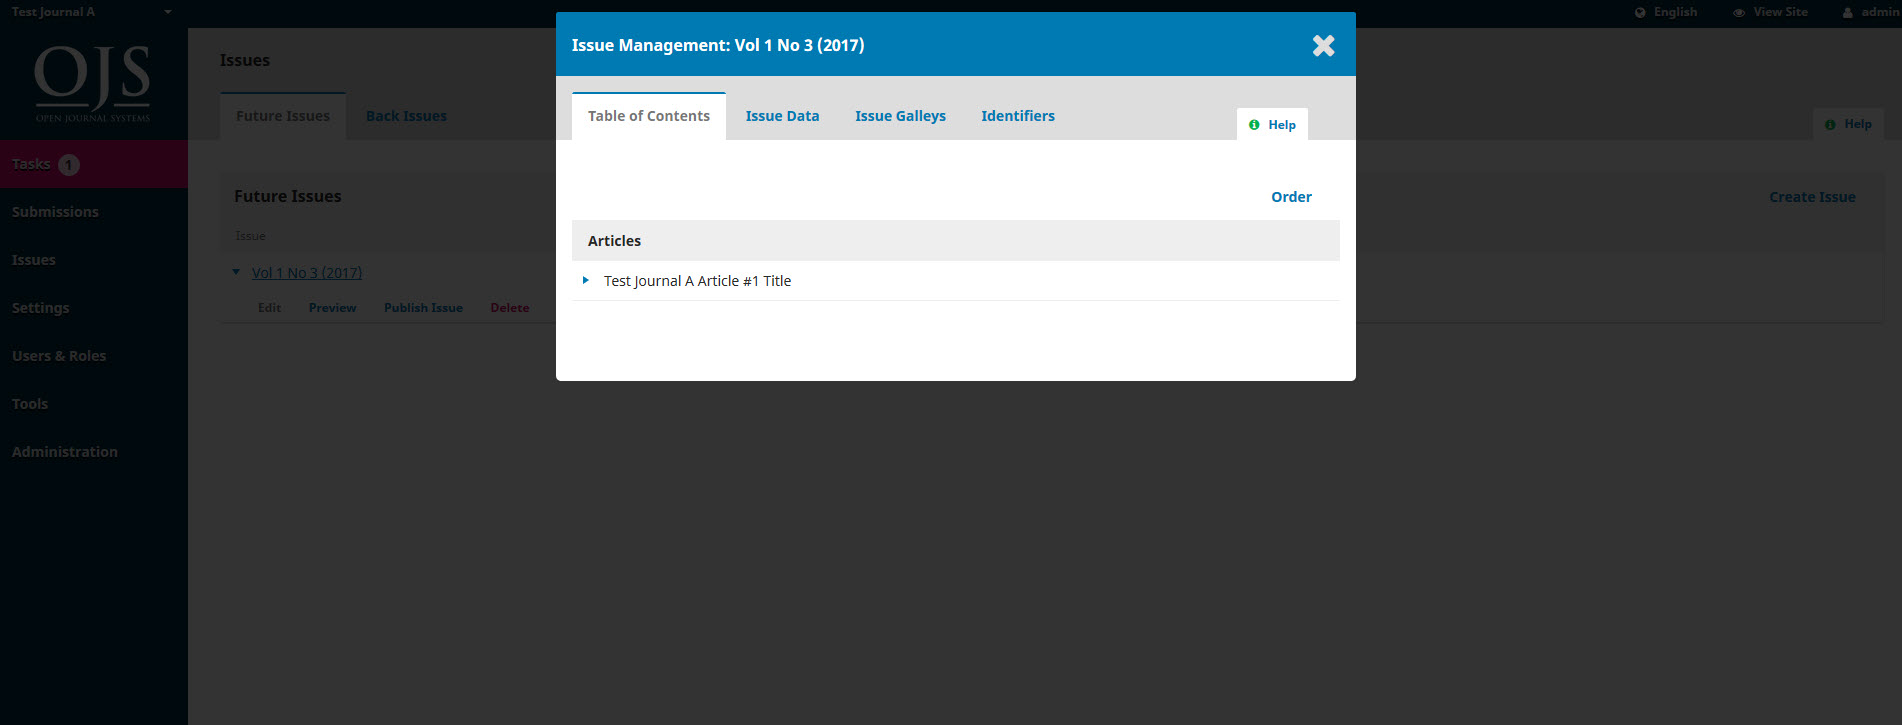Click the green Help info icon in dialog
The height and width of the screenshot is (725, 1902).
(1254, 125)
